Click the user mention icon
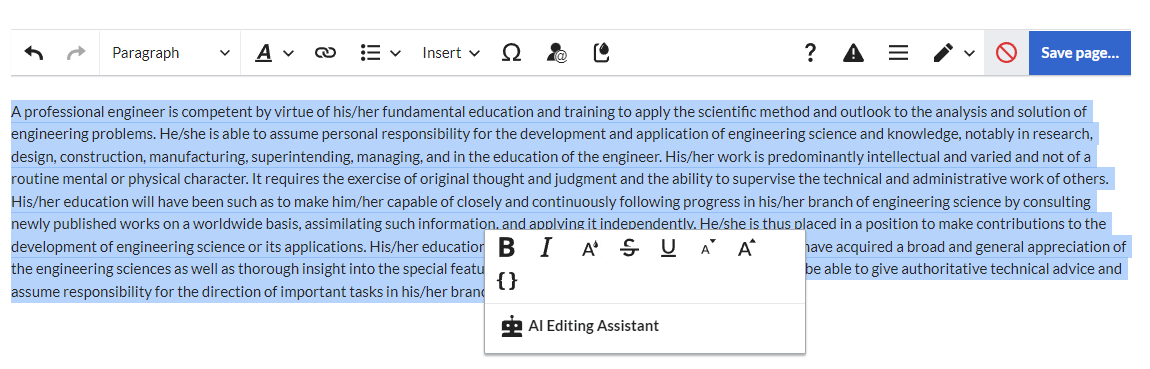Image resolution: width=1150 pixels, height=369 pixels. click(557, 53)
